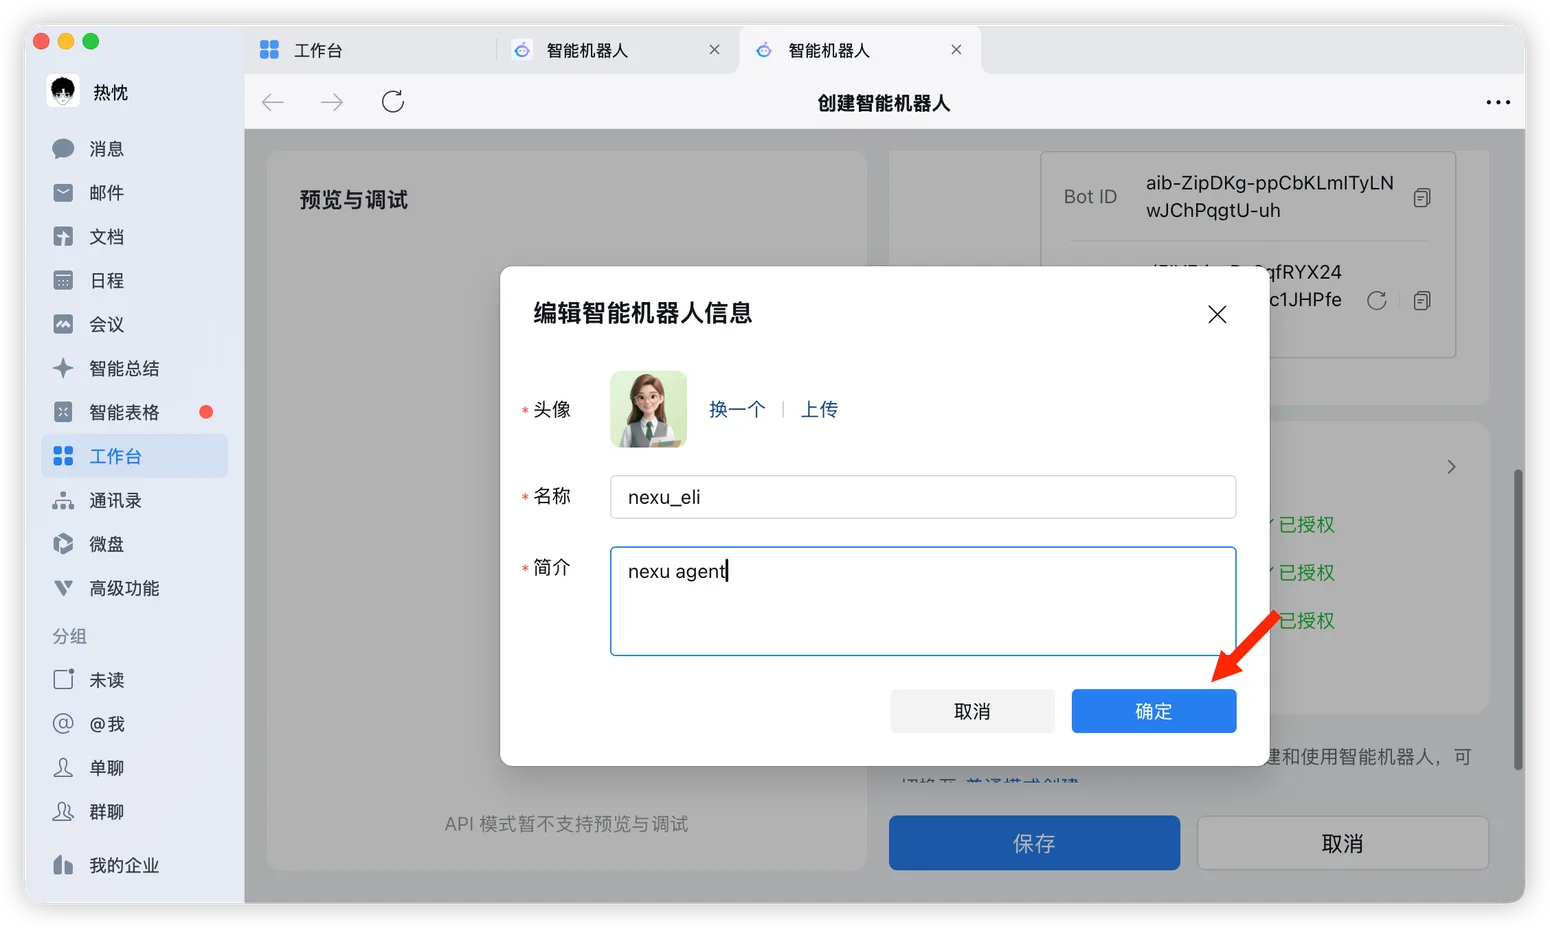Expand the authorized permissions panel chevron
Image resolution: width=1550 pixels, height=928 pixels.
pos(1452,466)
